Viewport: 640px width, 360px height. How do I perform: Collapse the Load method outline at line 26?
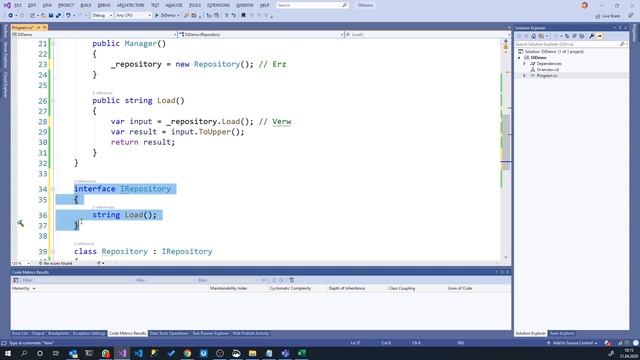(x=53, y=100)
